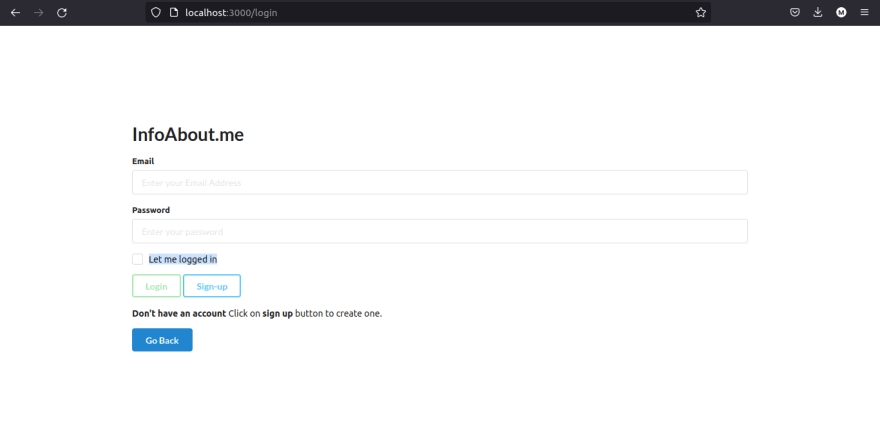Screen dimensions: 880x448
Task: Click the InfoAbout.me heading
Action: (187, 135)
